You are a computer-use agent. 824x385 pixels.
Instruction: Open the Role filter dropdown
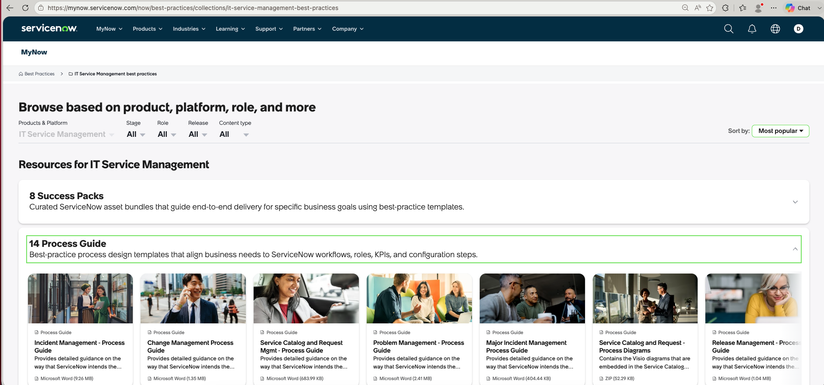(x=167, y=134)
